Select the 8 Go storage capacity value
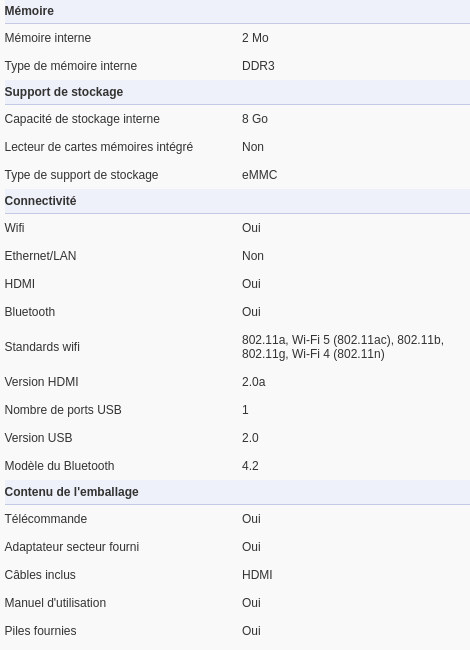Image resolution: width=470 pixels, height=650 pixels. pyautogui.click(x=255, y=119)
